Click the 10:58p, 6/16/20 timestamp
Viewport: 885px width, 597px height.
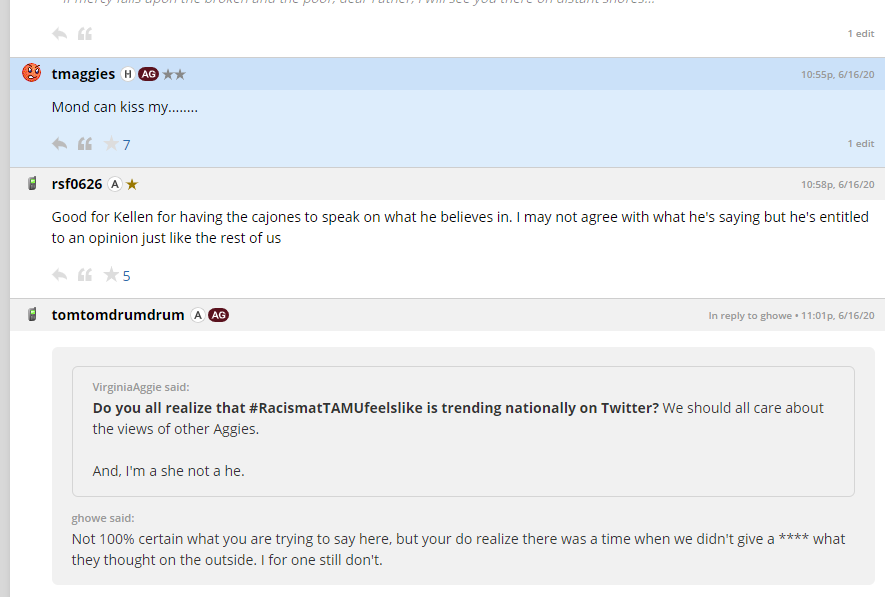pyautogui.click(x=837, y=185)
